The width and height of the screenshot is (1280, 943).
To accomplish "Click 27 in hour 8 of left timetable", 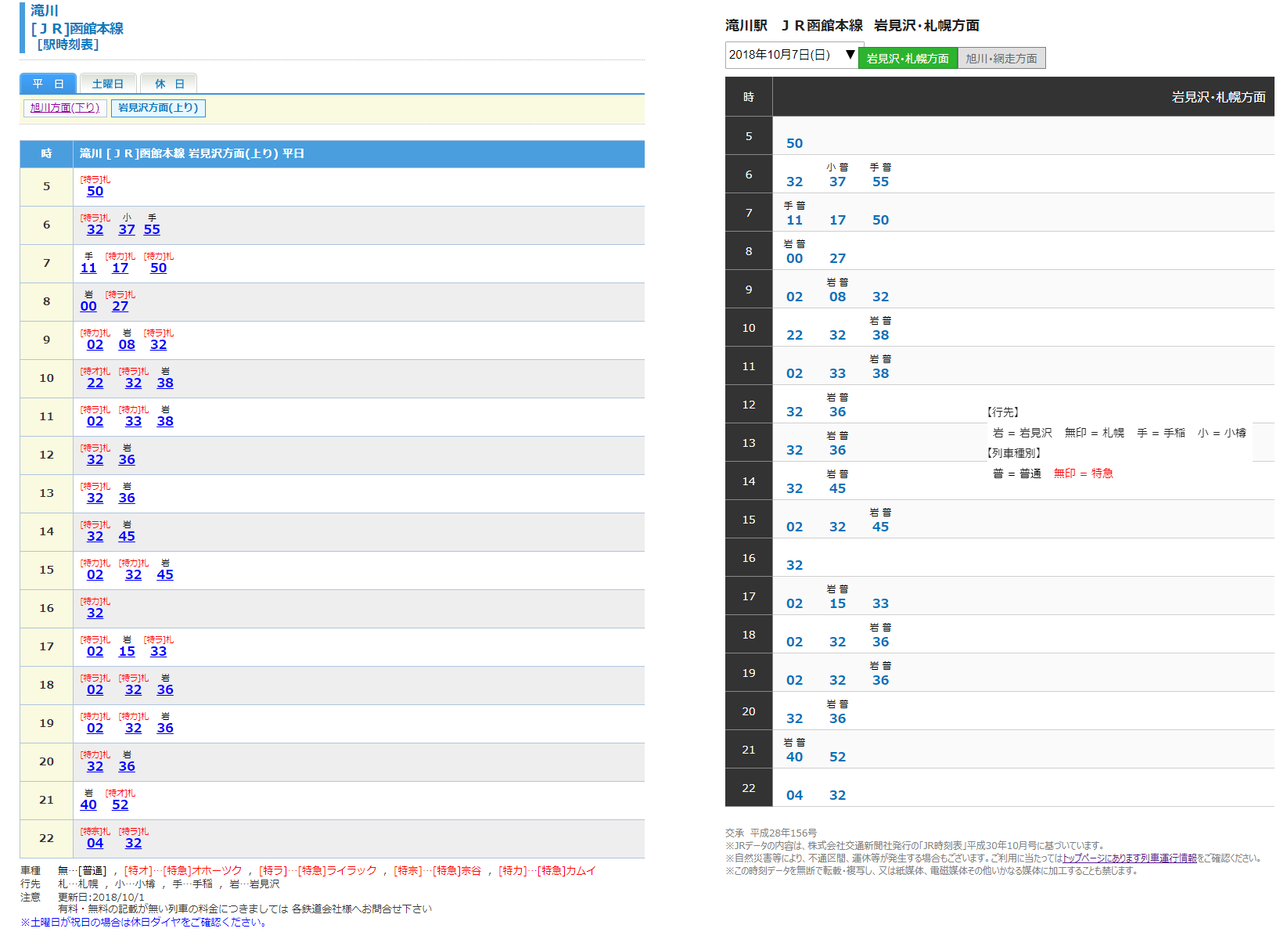I will point(120,306).
